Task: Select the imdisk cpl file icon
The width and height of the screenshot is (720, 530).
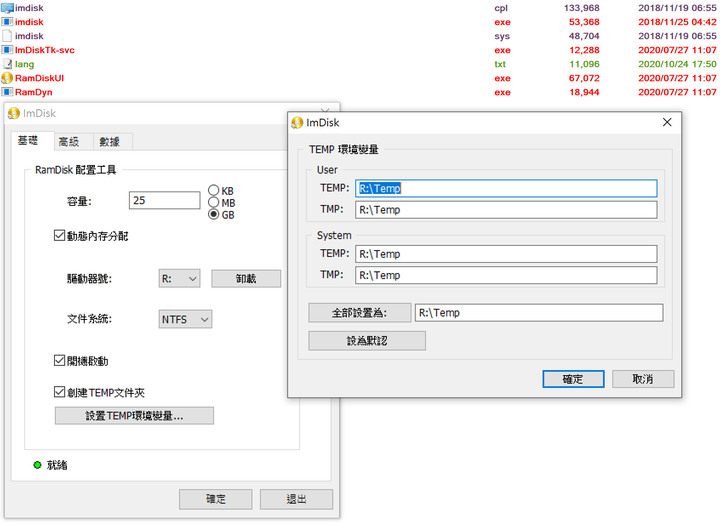Action: [7, 8]
